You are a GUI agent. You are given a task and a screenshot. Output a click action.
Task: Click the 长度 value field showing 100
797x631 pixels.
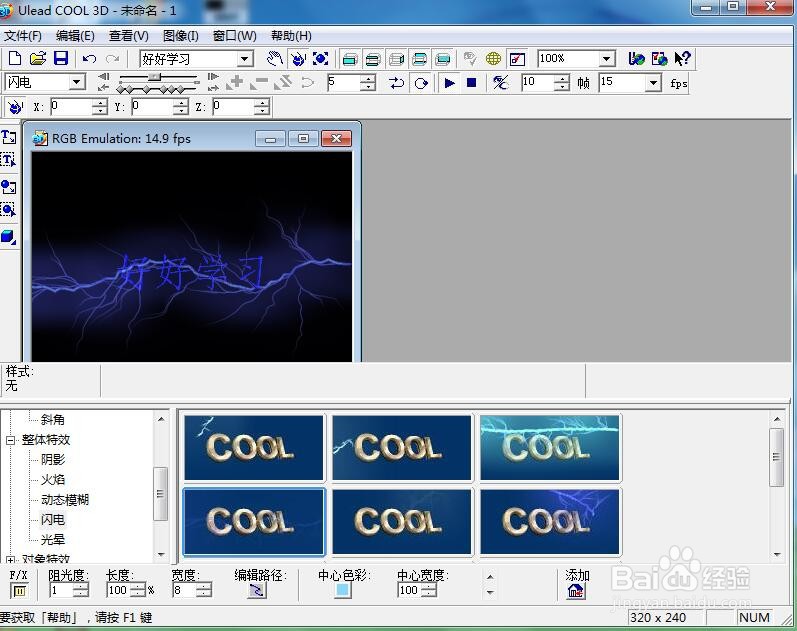[119, 590]
